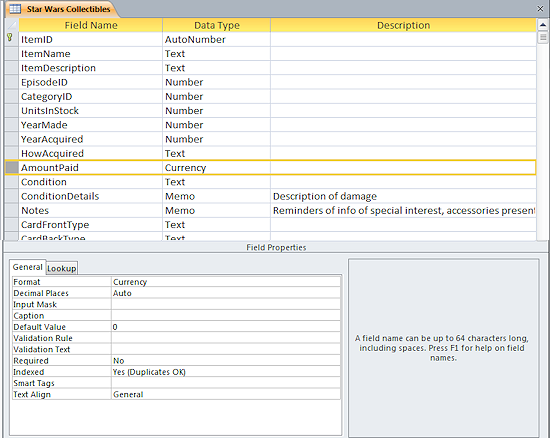Click the scroll up arrow of field list
Image resolution: width=550 pixels, height=438 pixels.
543,25
